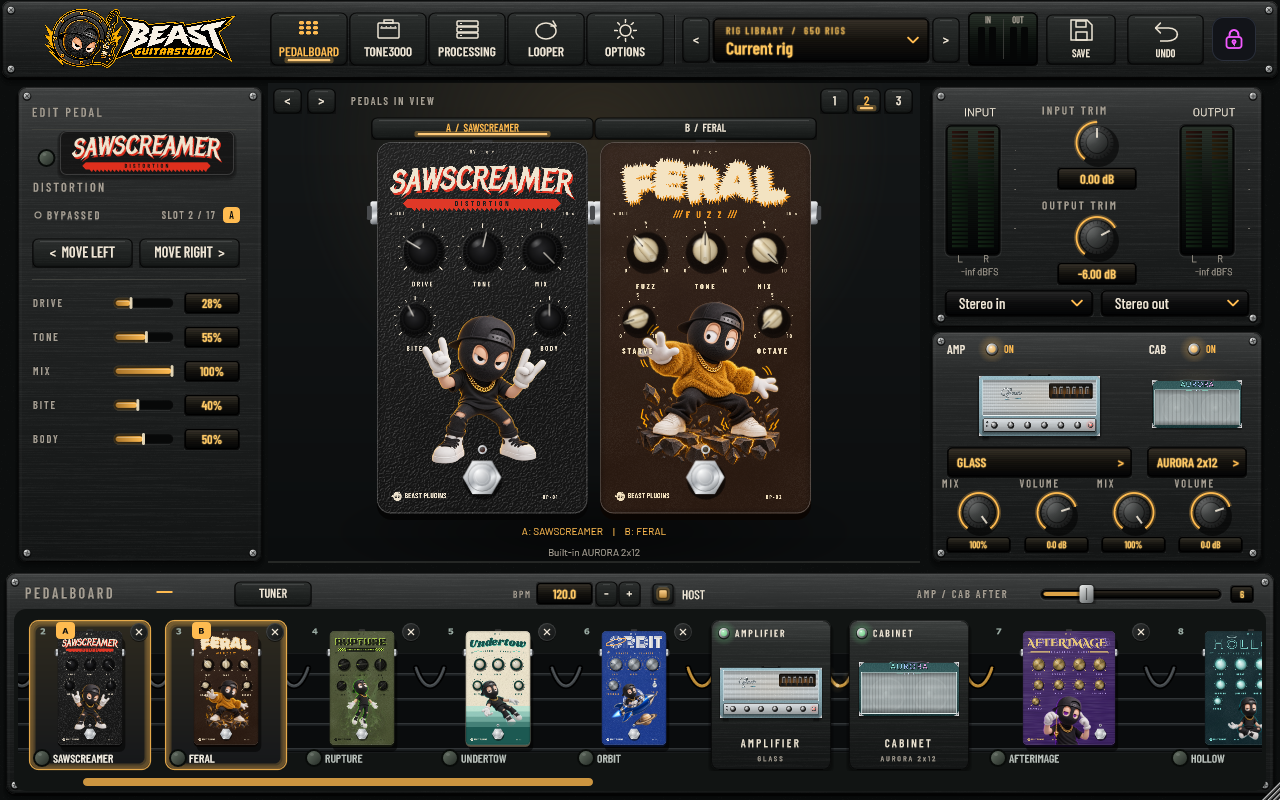Select the Undertow pedal thumbnail
This screenshot has height=800, width=1280.
pos(498,688)
